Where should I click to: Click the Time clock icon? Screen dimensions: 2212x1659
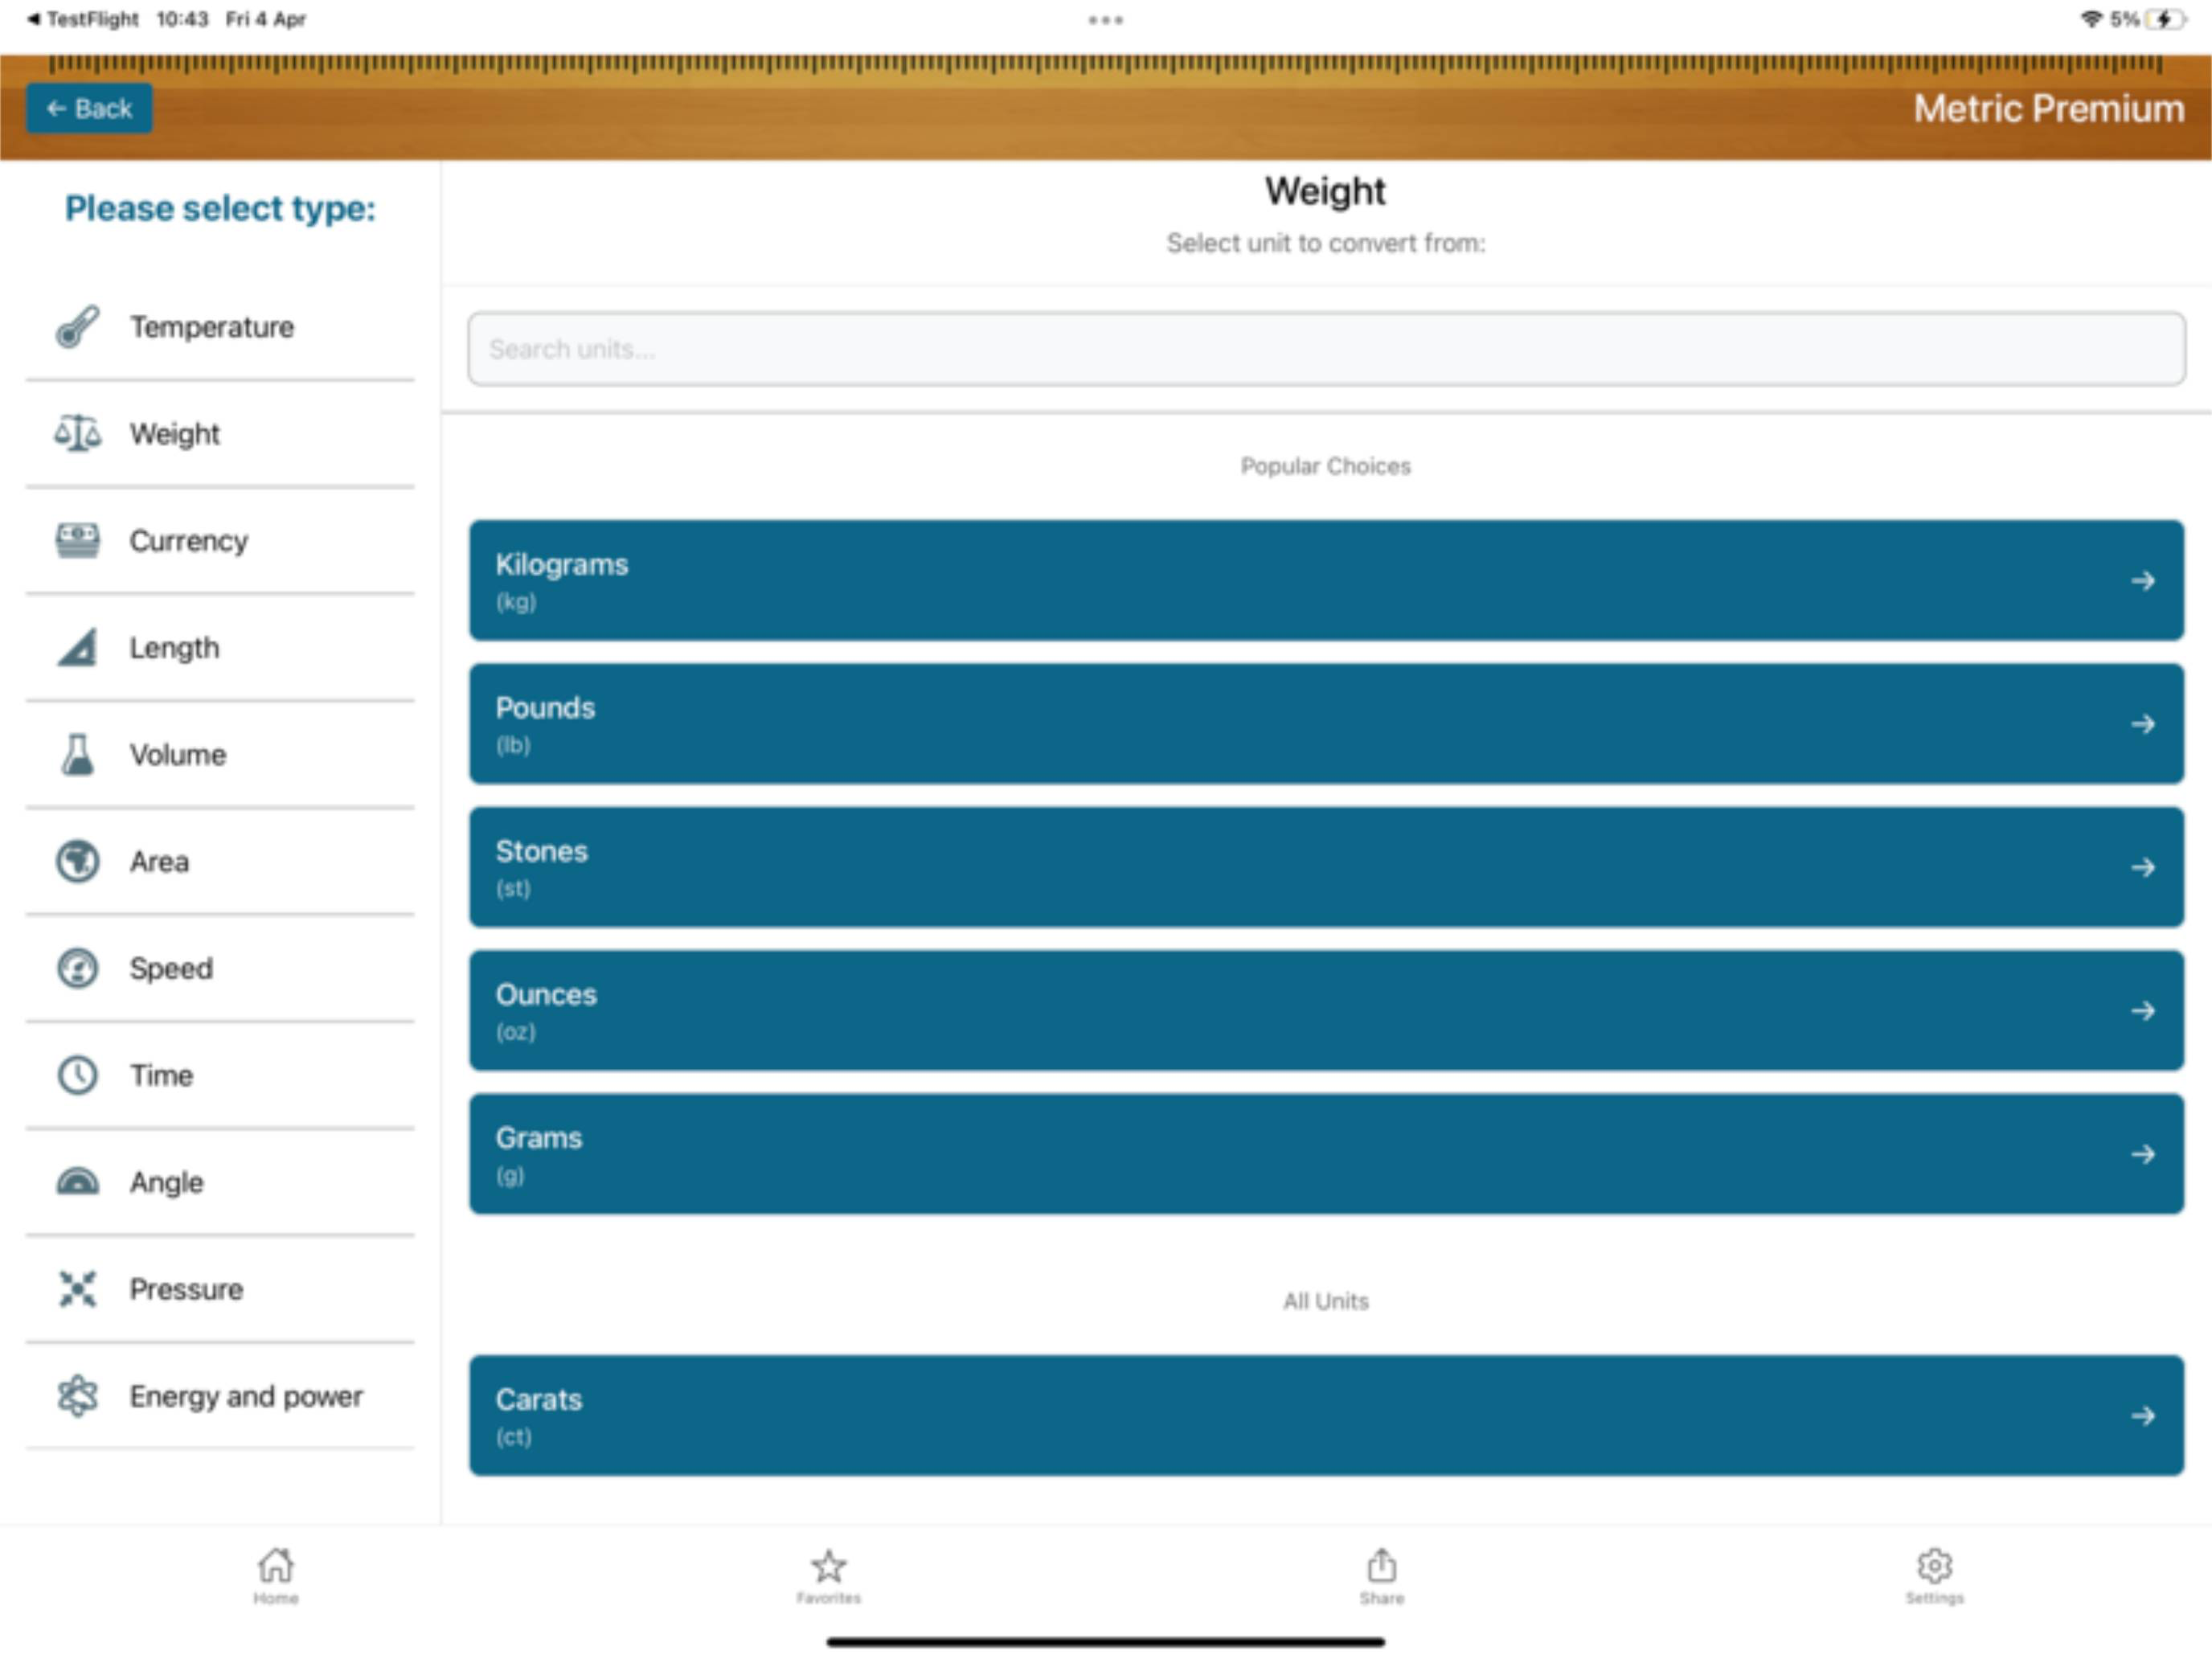77,1076
